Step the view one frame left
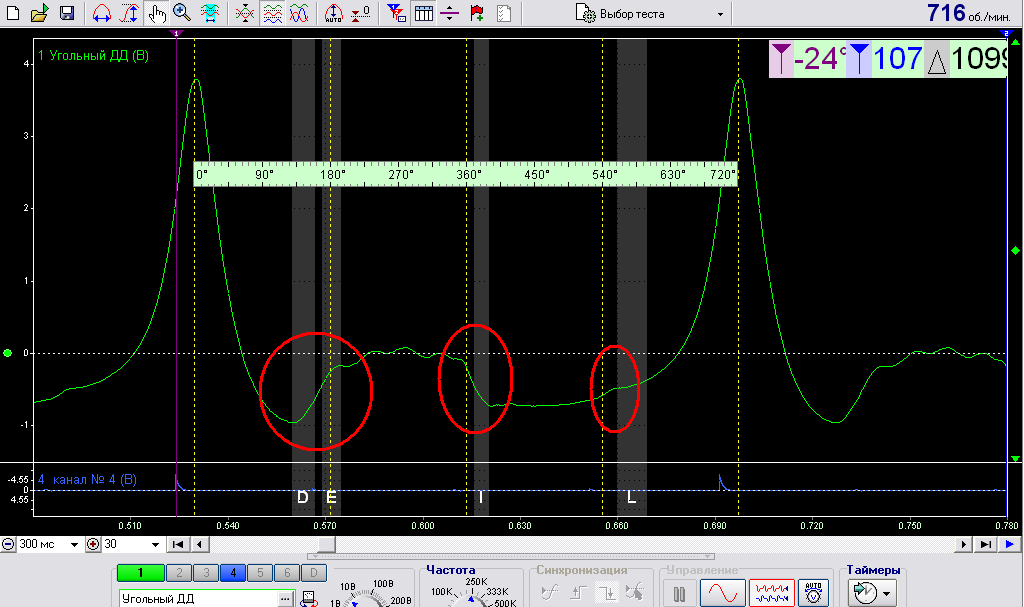This screenshot has height=607, width=1024. pos(200,544)
